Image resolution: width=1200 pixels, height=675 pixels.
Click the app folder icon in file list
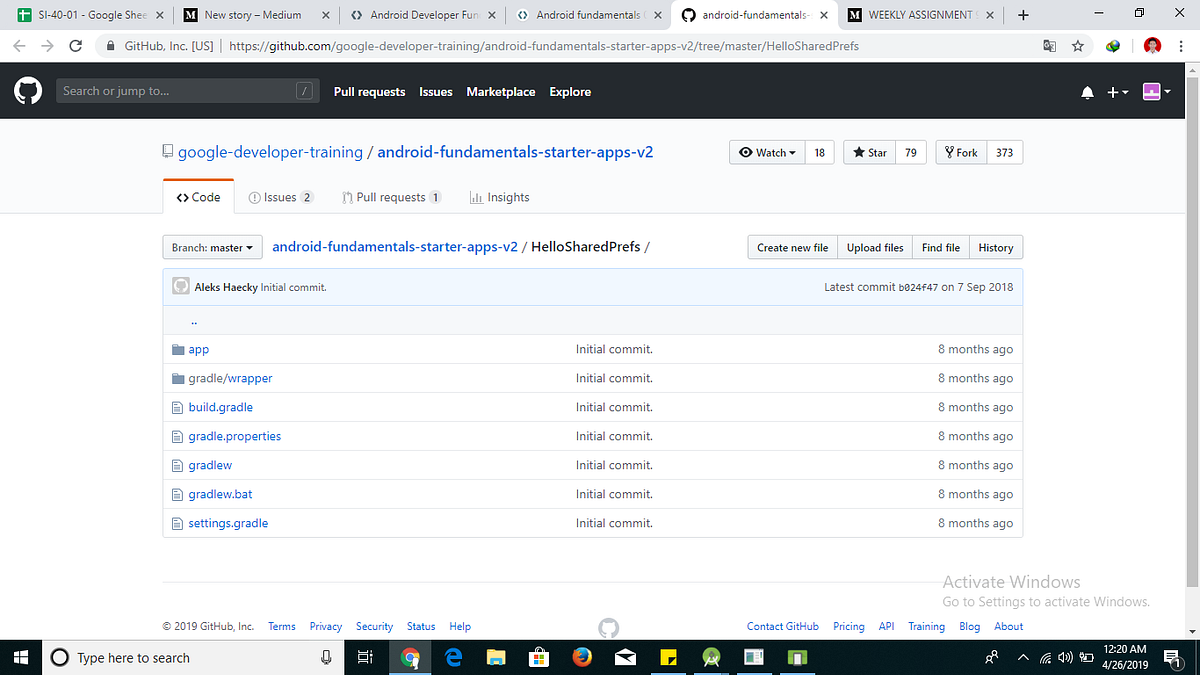tap(178, 349)
